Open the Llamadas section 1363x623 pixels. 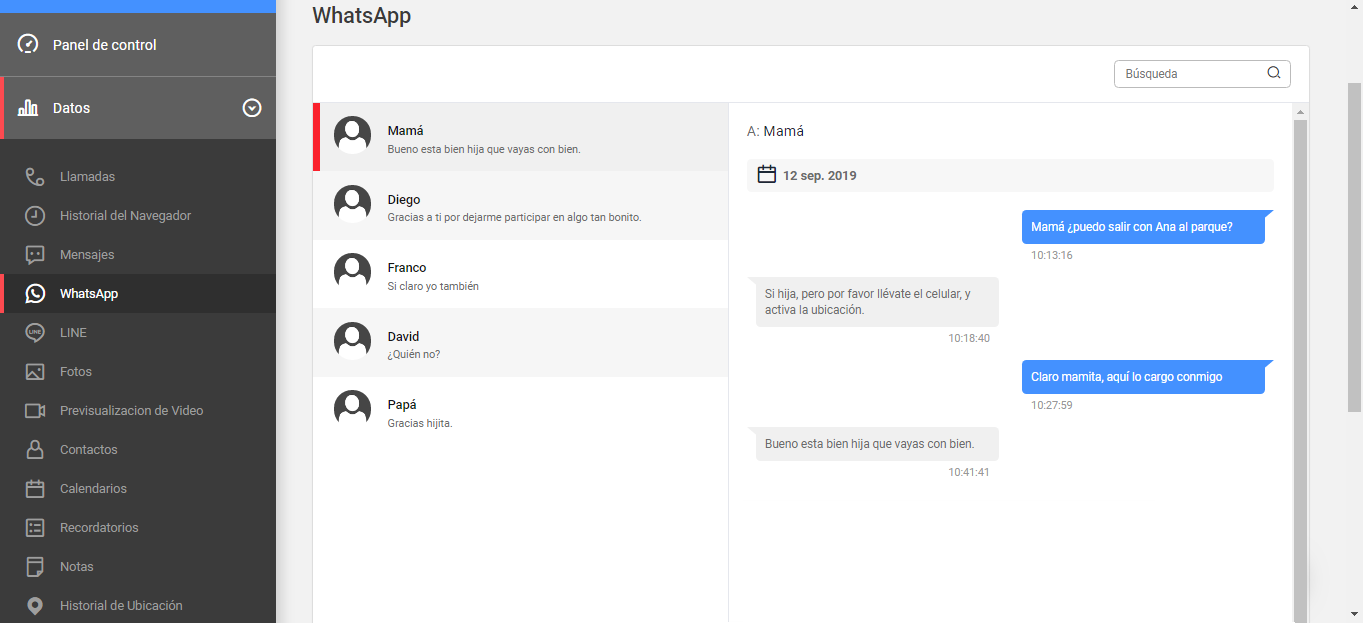[x=138, y=177]
